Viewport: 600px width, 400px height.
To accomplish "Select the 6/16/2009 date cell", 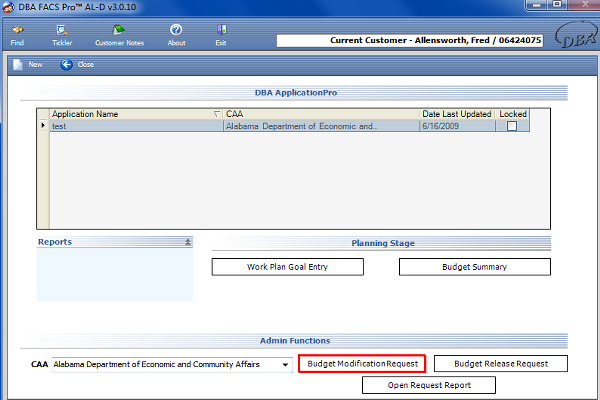I will [457, 126].
